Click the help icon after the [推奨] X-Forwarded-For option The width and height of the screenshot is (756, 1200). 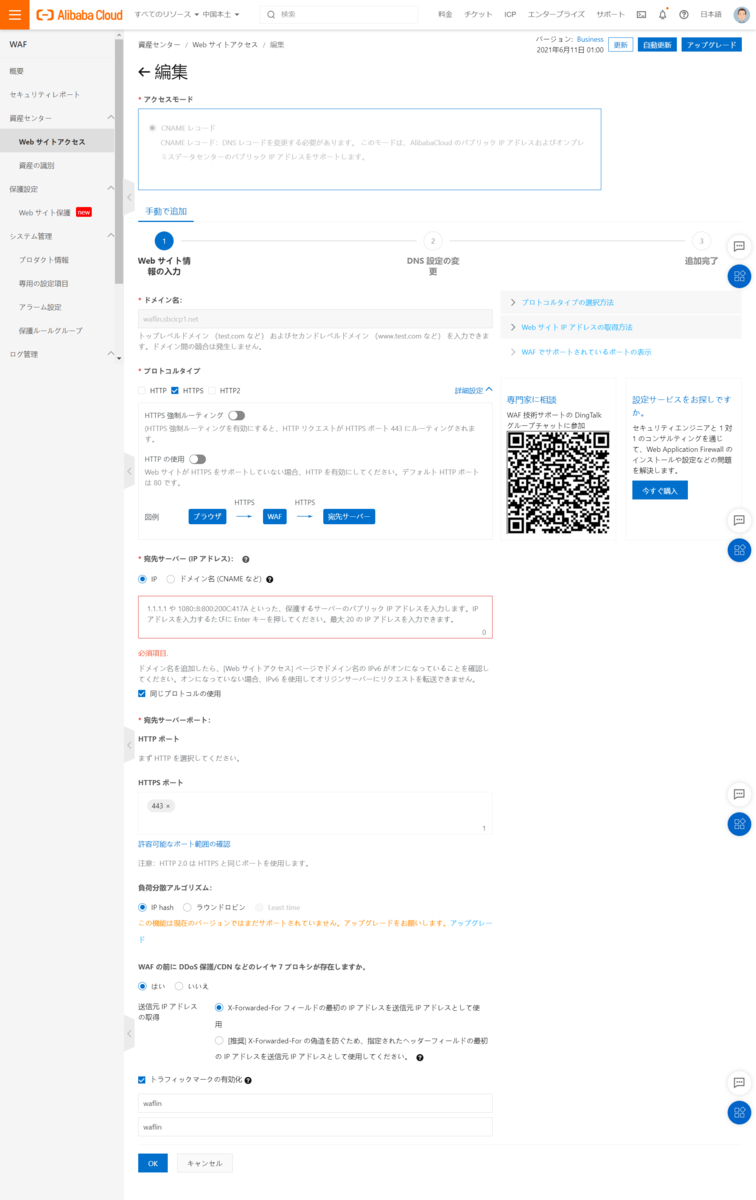(420, 1057)
